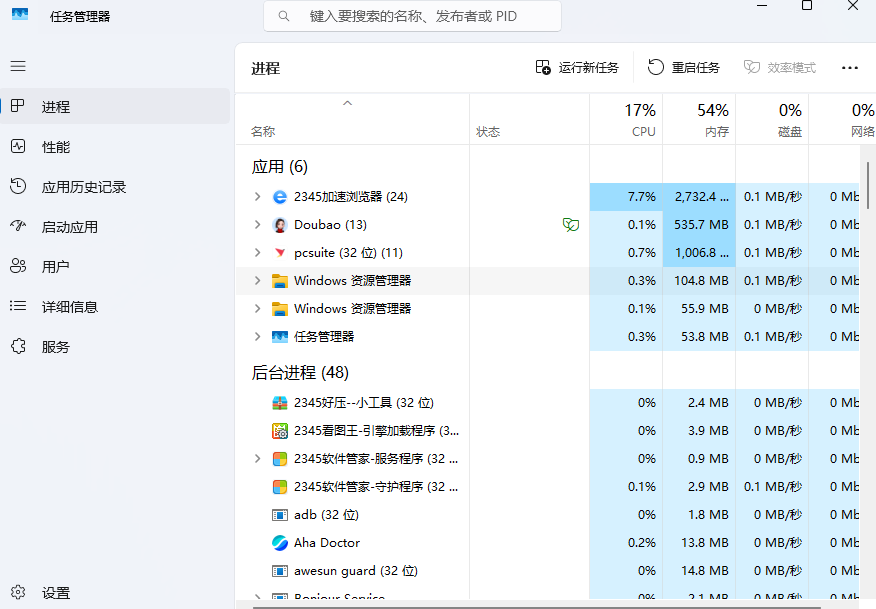Sort processes by the 内存 column
The width and height of the screenshot is (876, 609).
pos(699,120)
